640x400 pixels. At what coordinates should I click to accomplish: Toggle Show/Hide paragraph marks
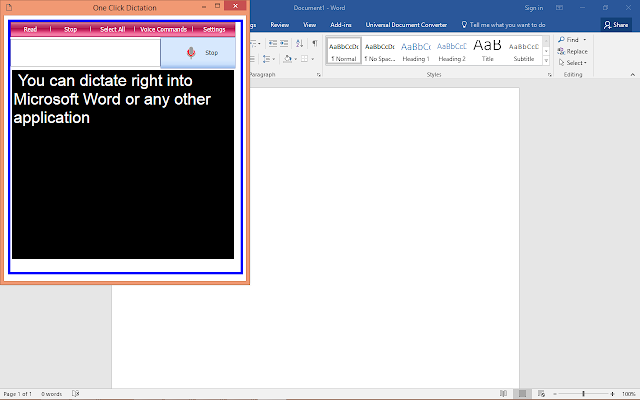pyautogui.click(x=315, y=43)
